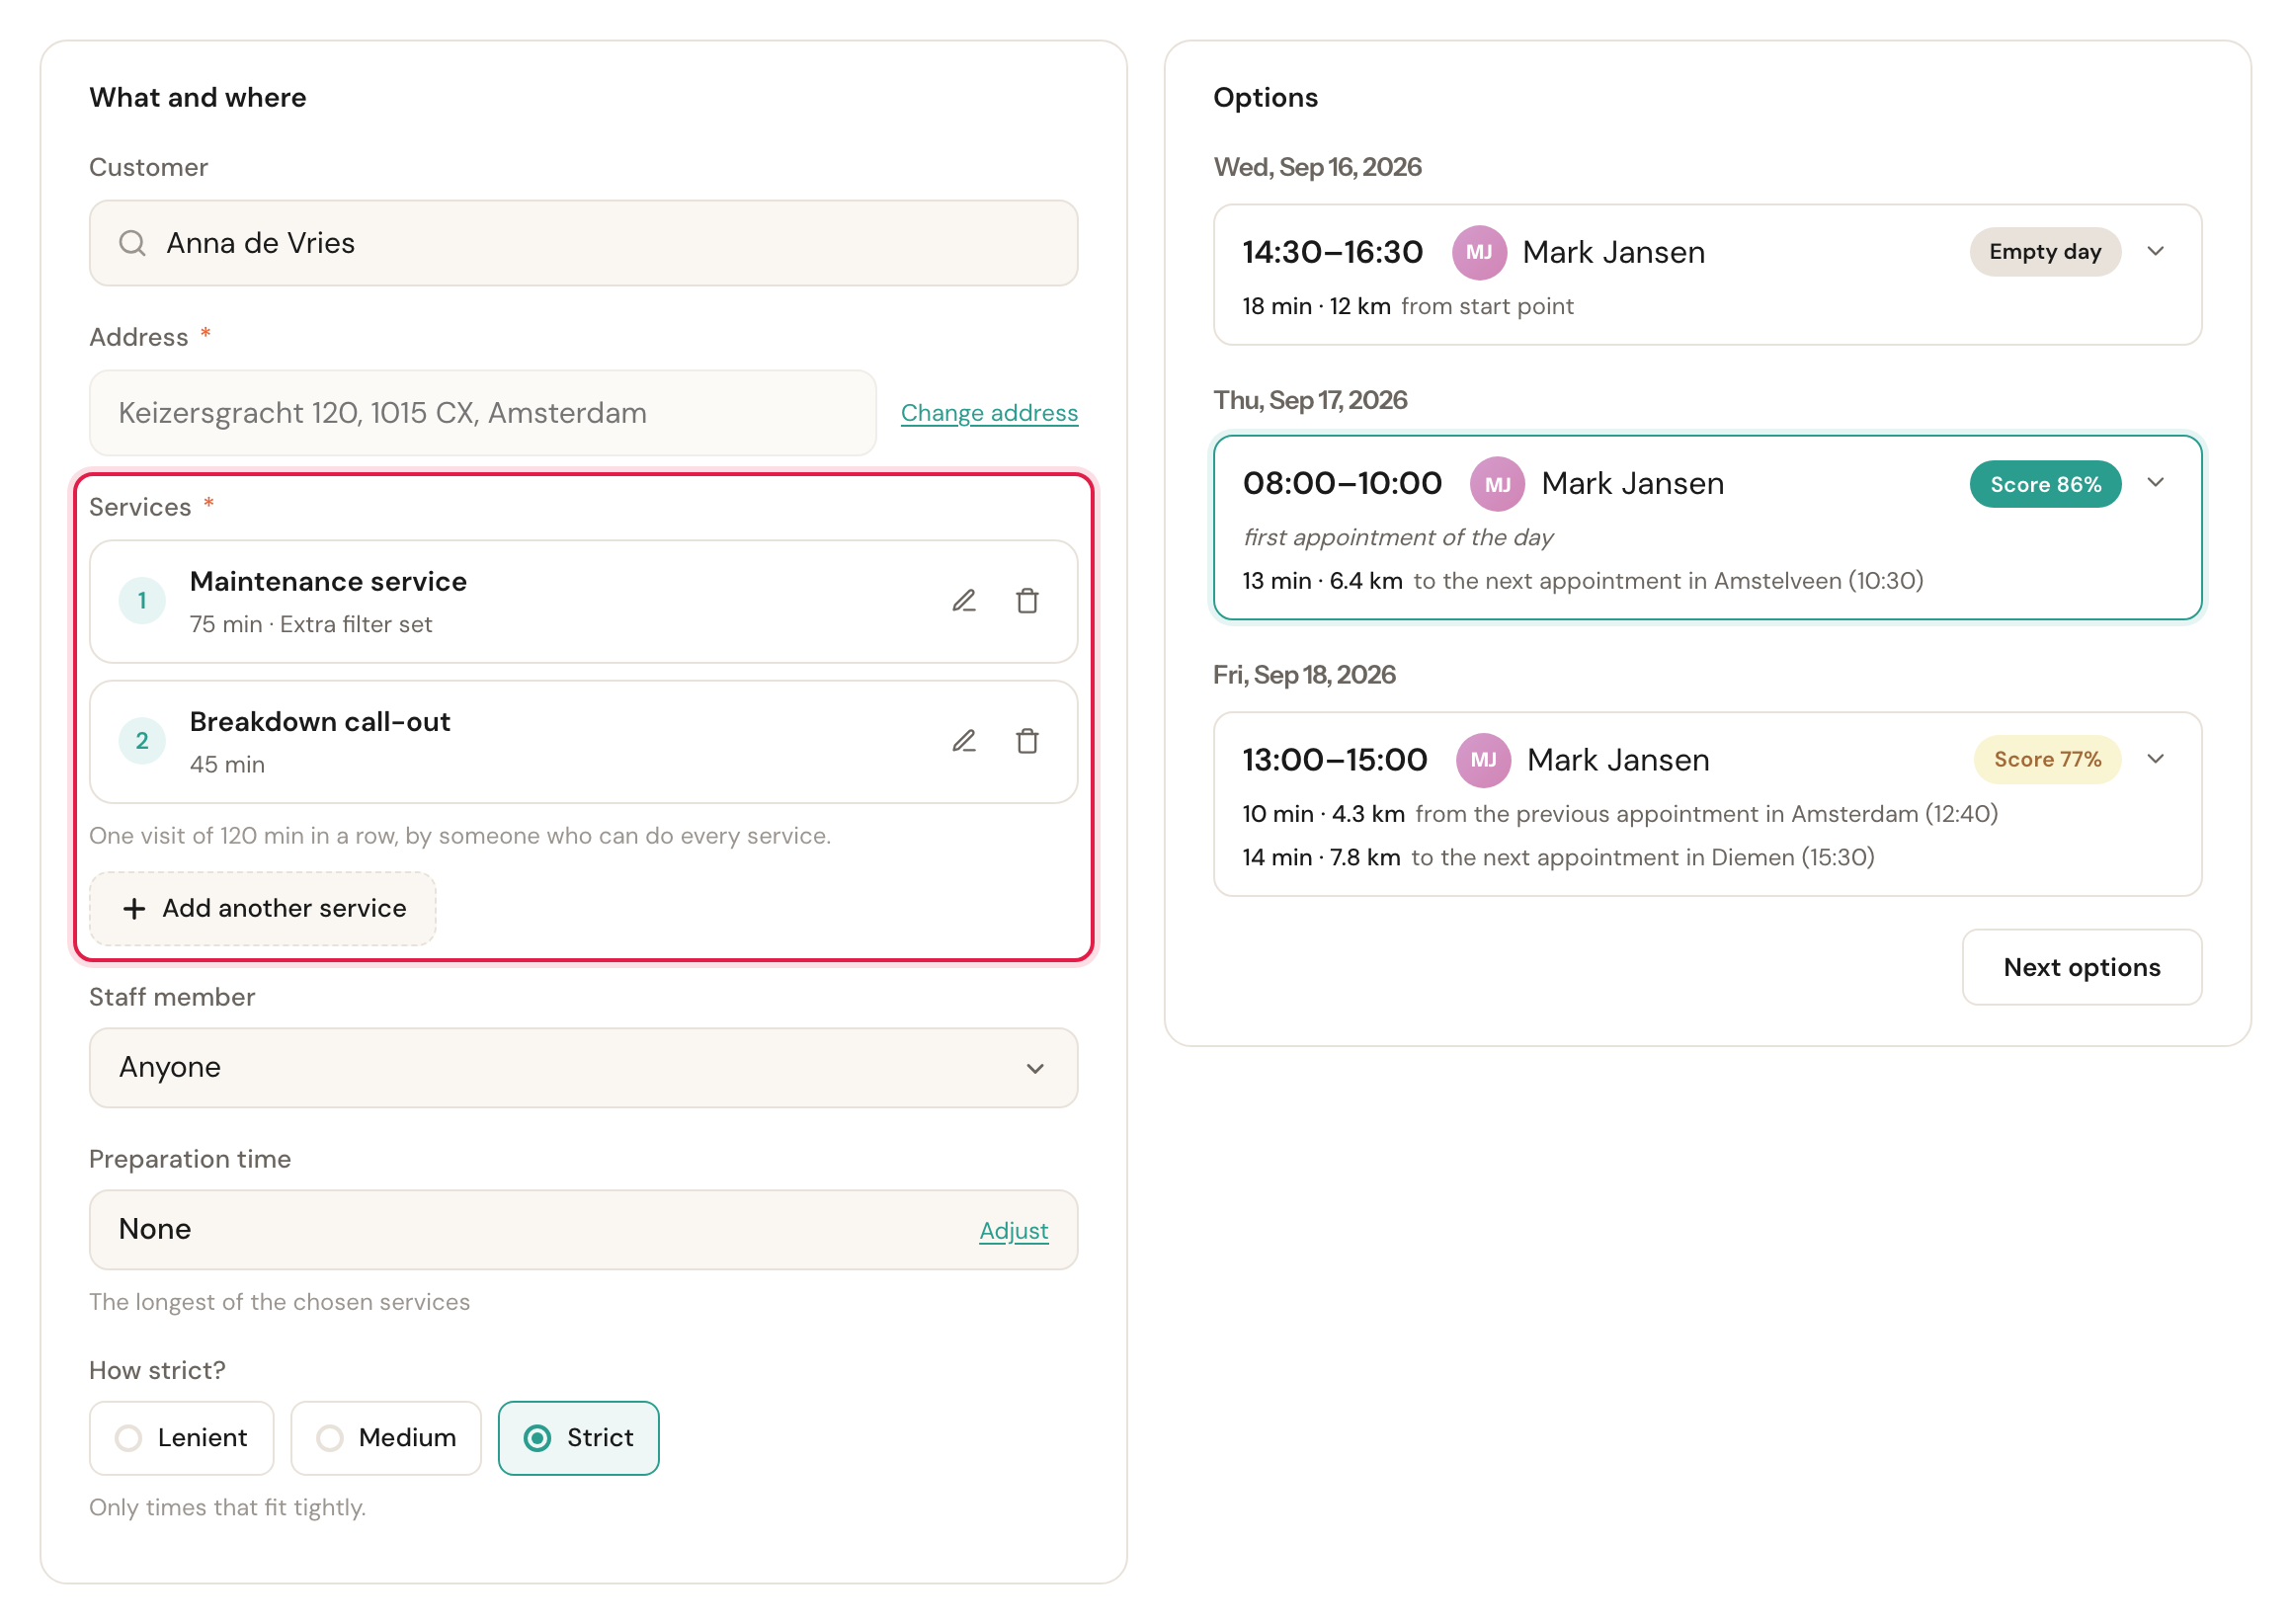Click MJ avatar on the 13:00–15:00 option
2292x1624 pixels.
1483,760
